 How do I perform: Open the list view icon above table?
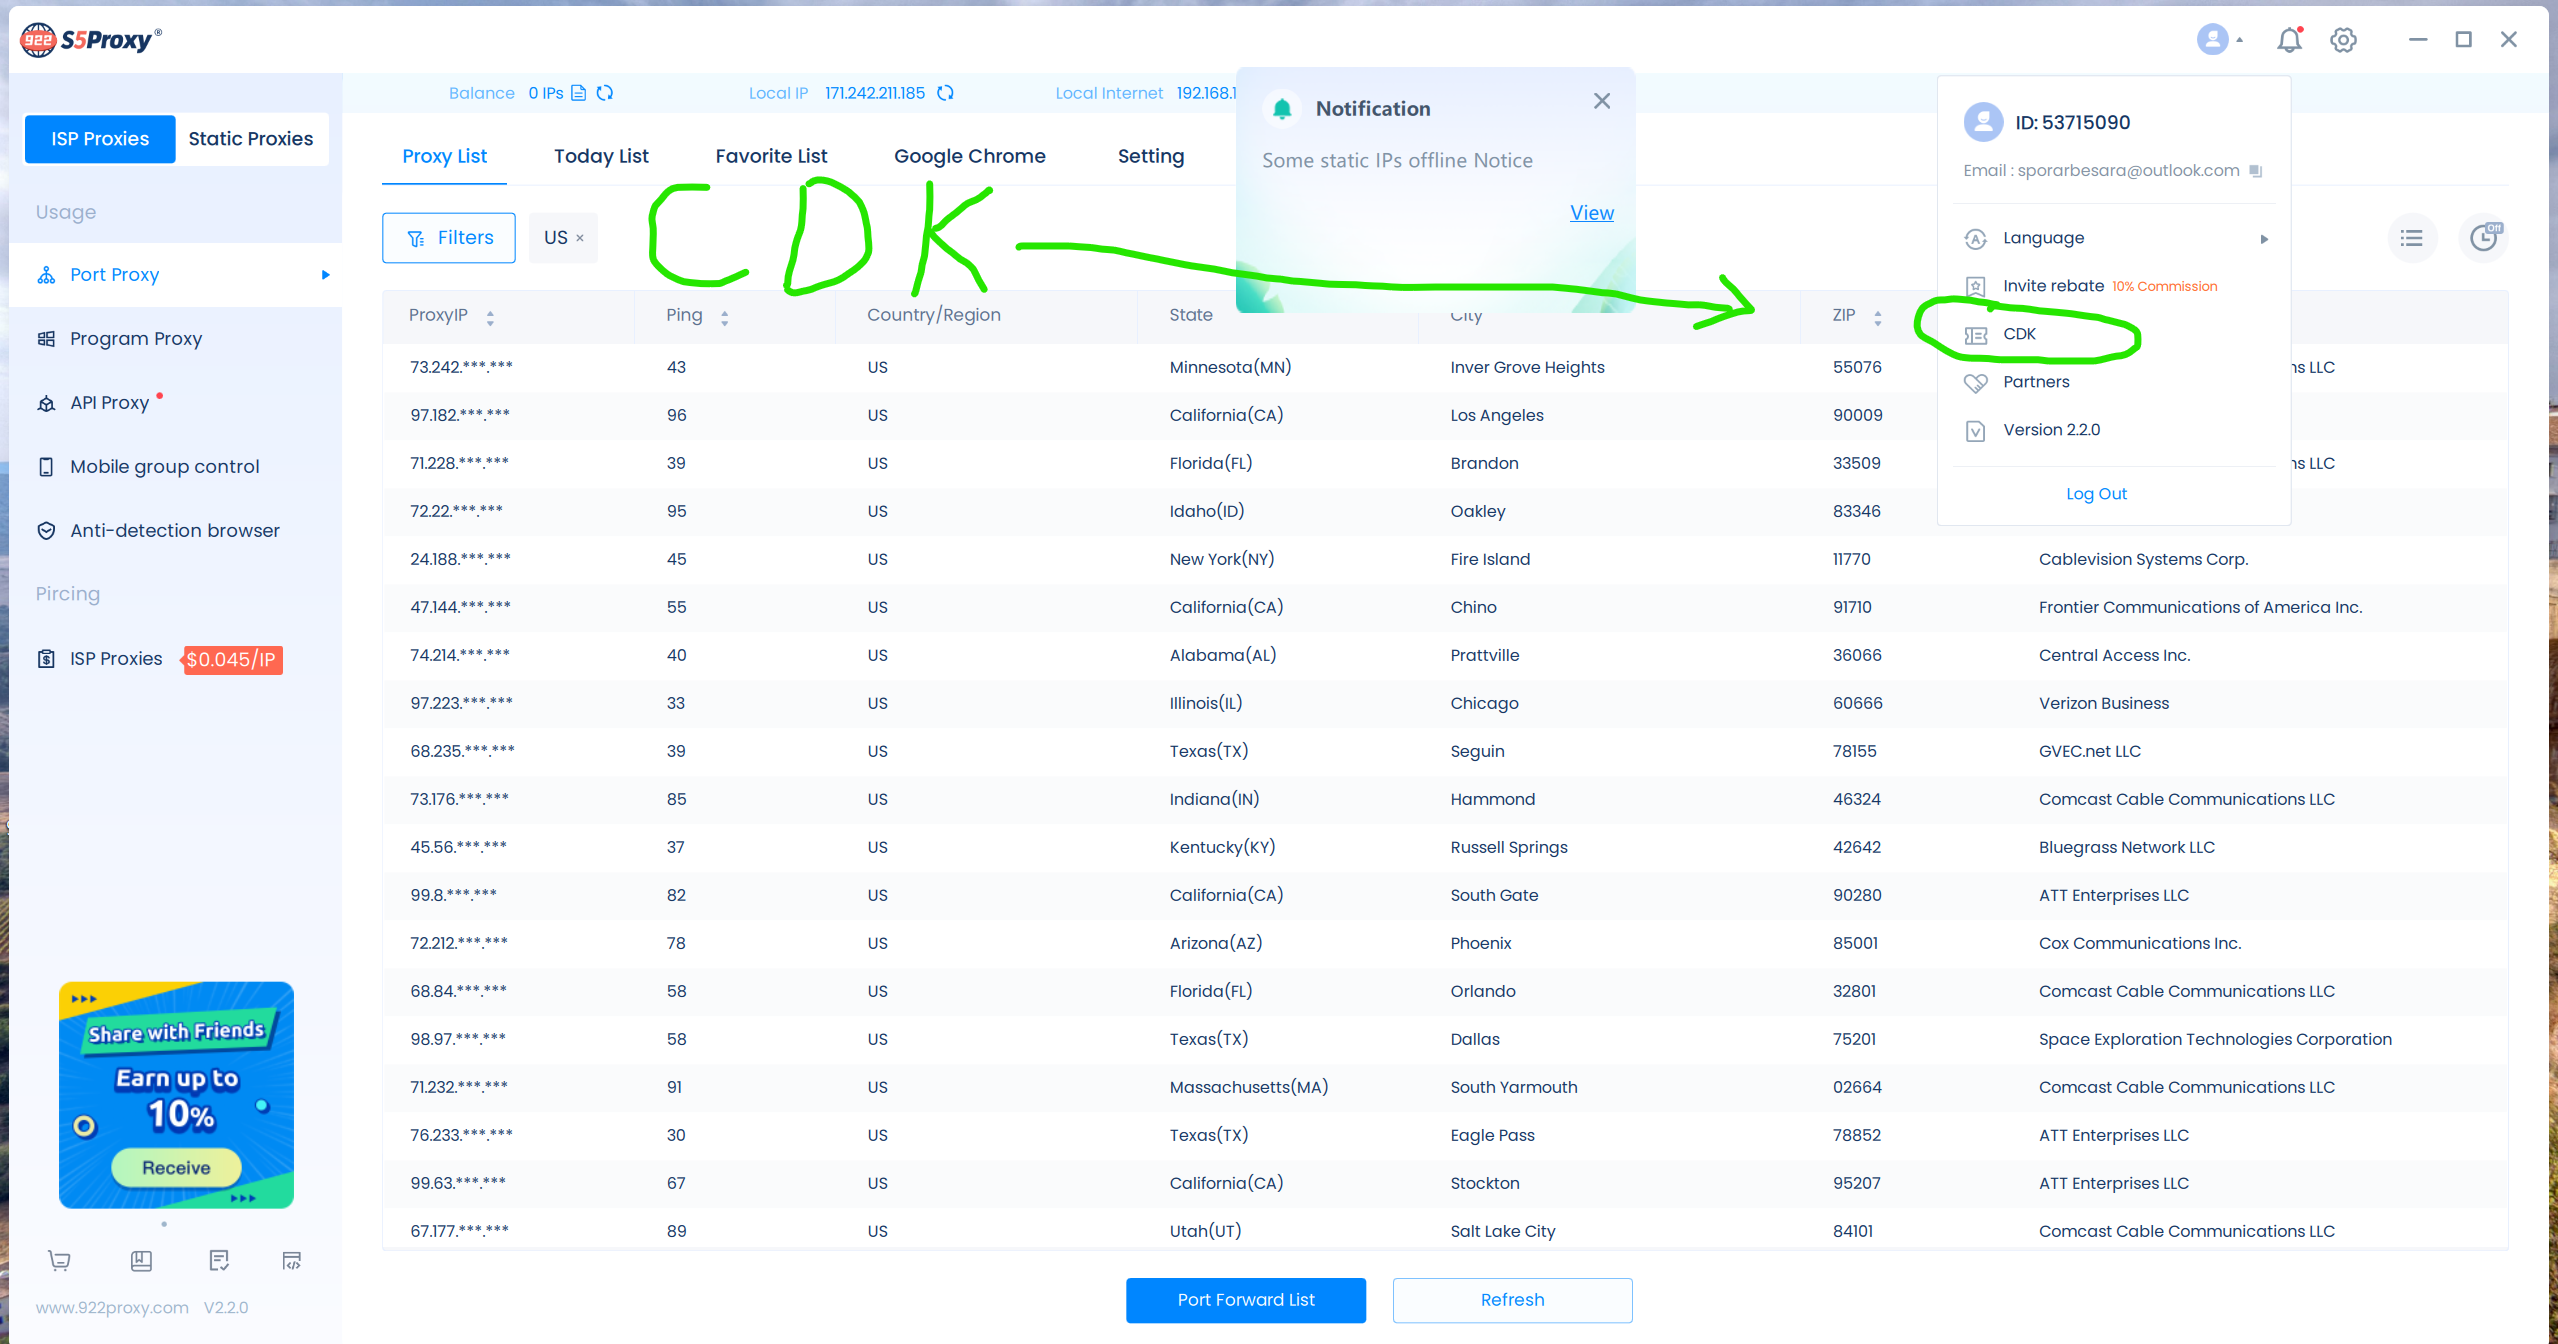(2412, 238)
